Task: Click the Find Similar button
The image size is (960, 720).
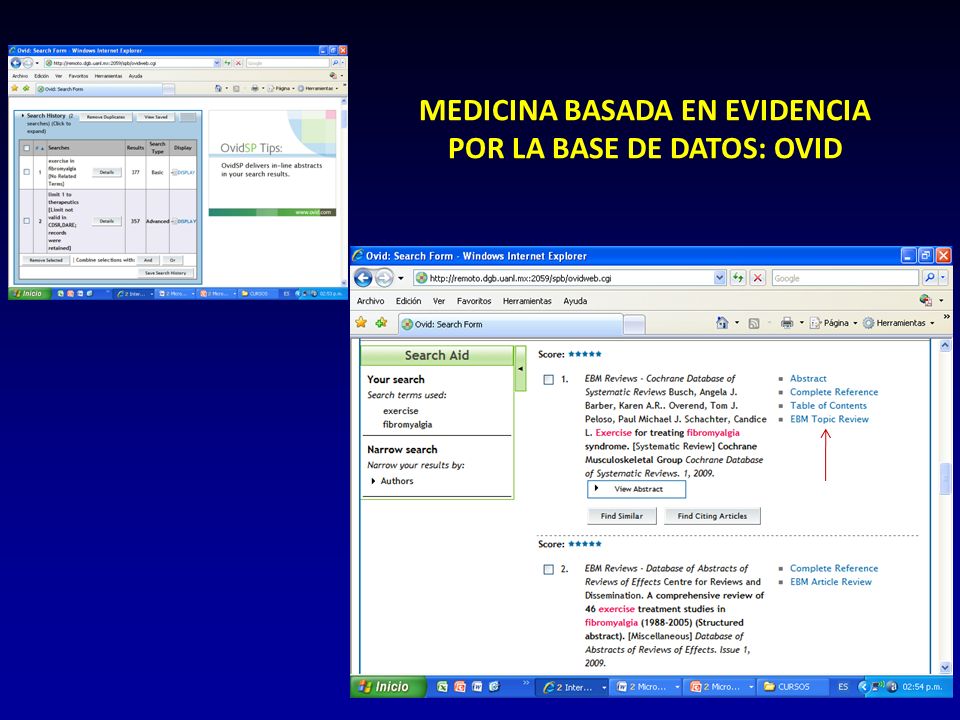Action: point(621,516)
